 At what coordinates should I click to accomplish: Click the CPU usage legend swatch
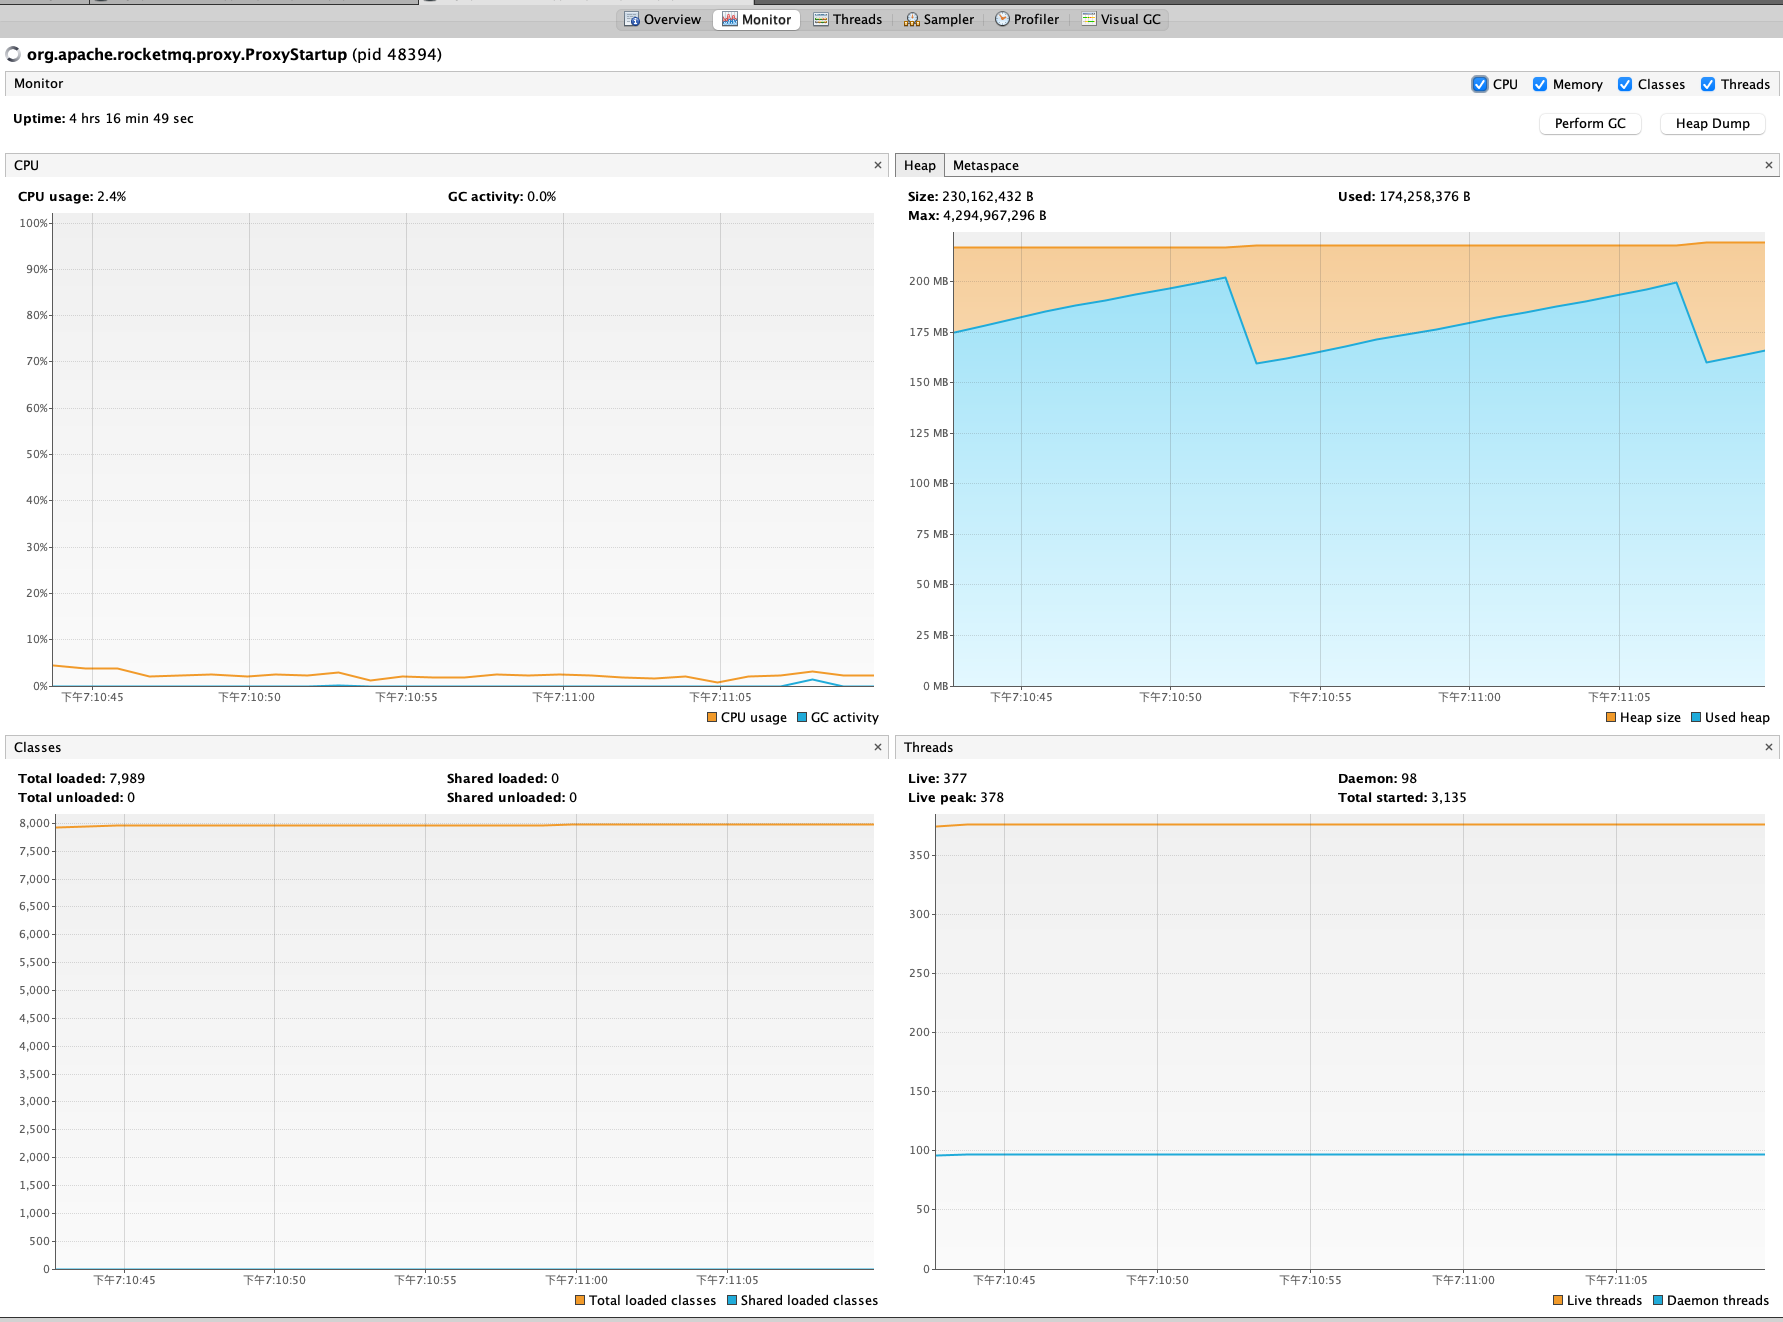[712, 717]
